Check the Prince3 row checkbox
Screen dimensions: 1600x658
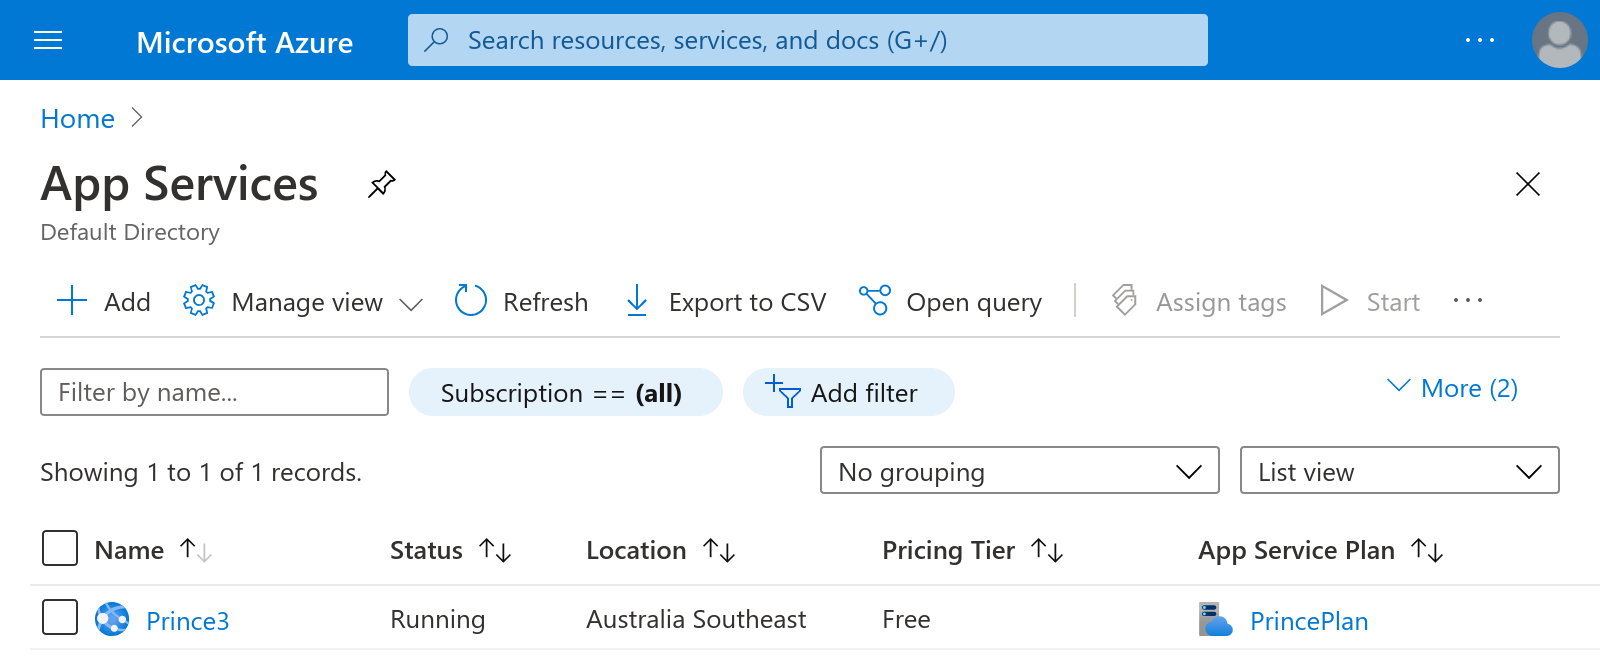(x=60, y=617)
